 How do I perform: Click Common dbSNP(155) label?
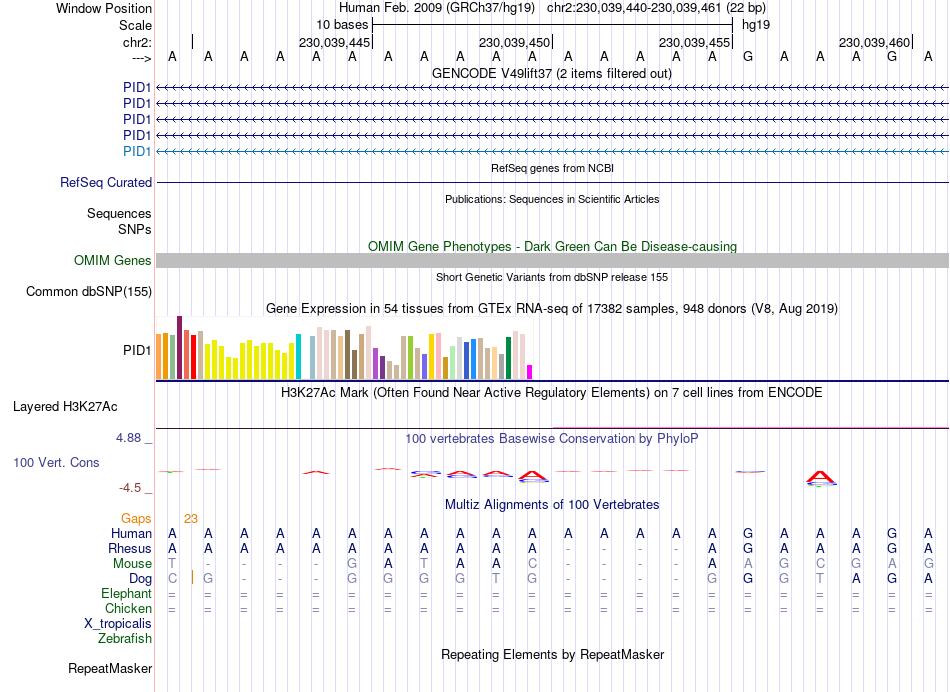[x=89, y=291]
